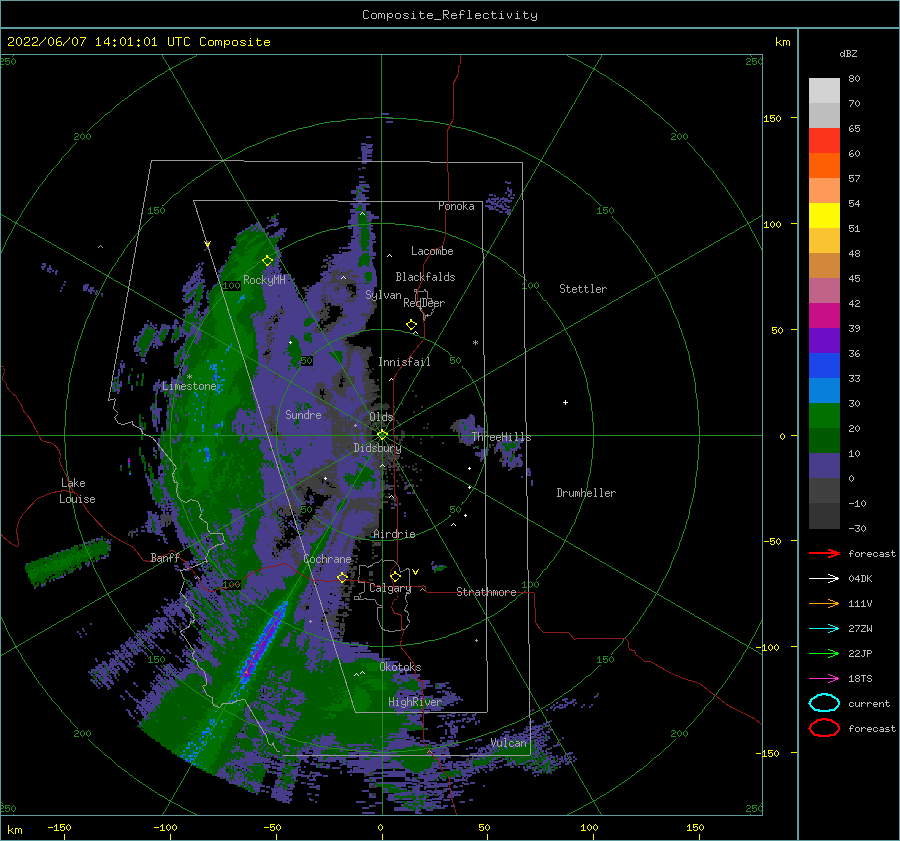
Task: Click the magenta 18TS arrow icon
Action: [x=824, y=679]
